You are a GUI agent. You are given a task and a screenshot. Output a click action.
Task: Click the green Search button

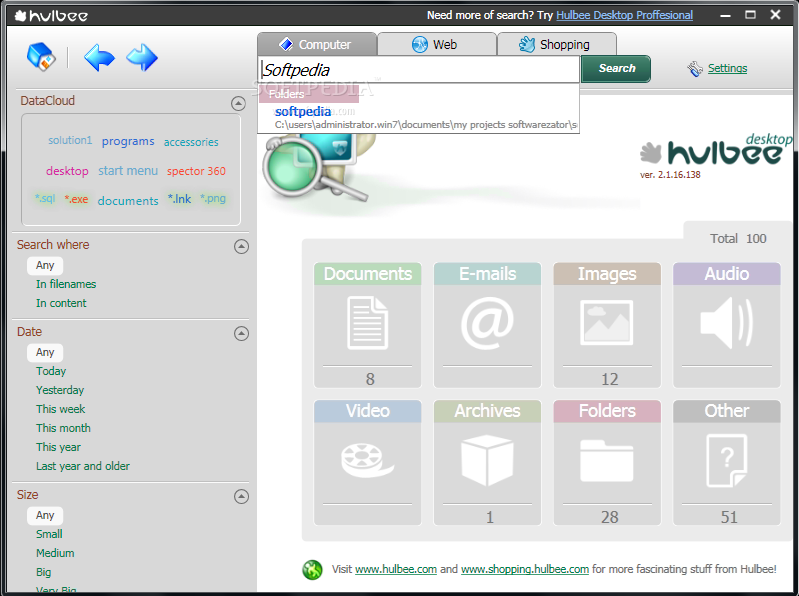coord(616,68)
